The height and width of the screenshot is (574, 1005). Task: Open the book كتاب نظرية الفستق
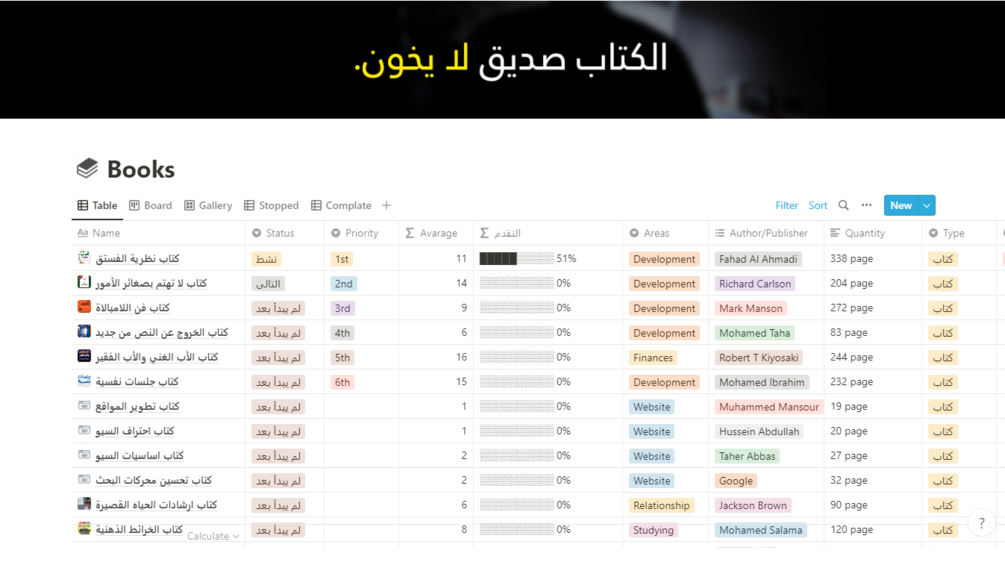pos(137,258)
